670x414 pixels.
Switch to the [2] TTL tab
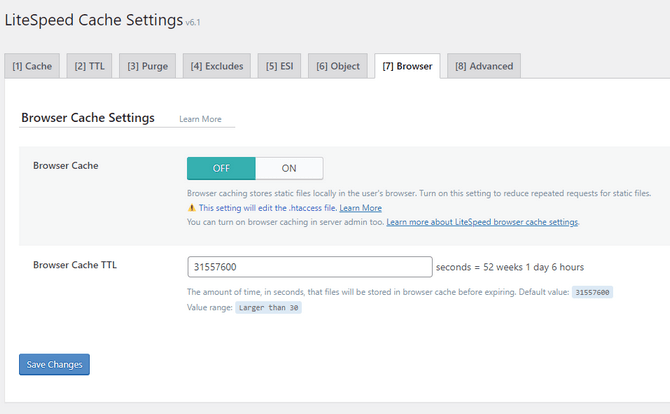(89, 66)
